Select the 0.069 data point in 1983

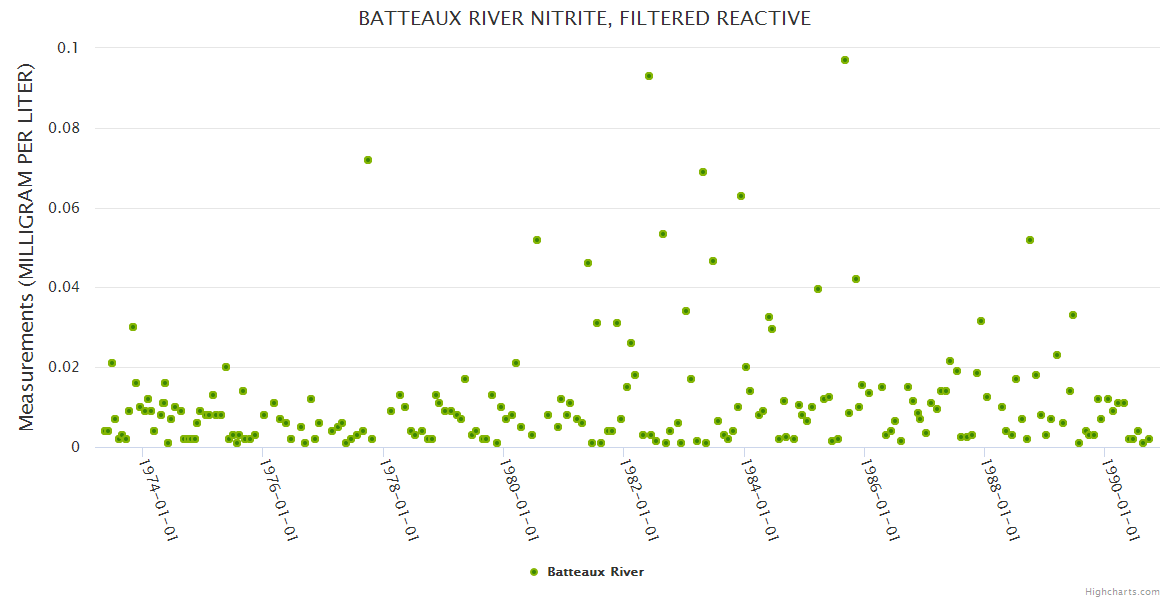(x=703, y=172)
